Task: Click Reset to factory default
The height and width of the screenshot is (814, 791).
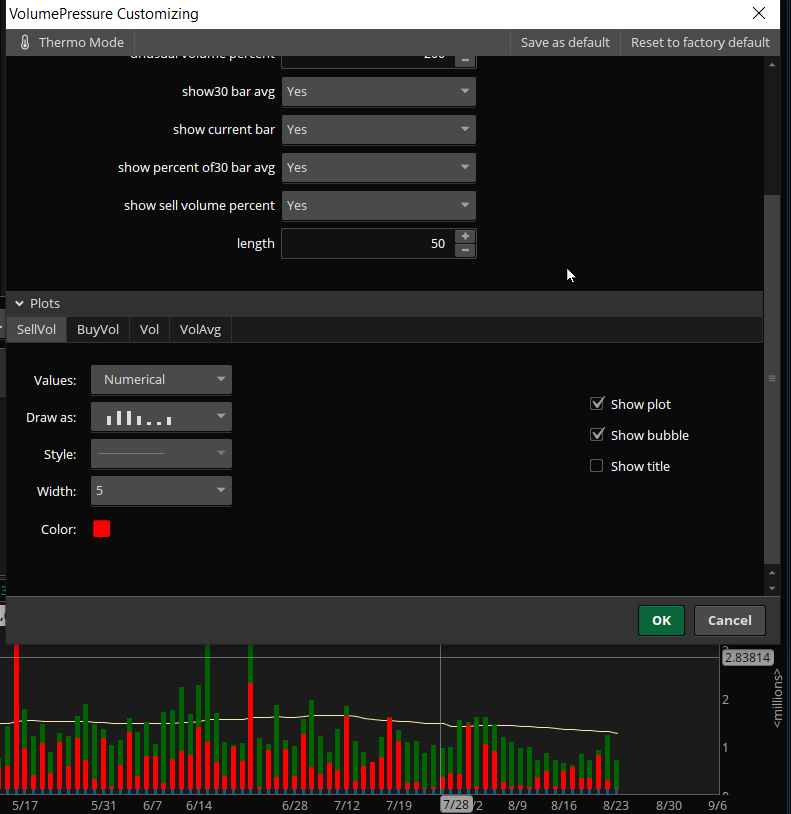Action: coord(700,43)
